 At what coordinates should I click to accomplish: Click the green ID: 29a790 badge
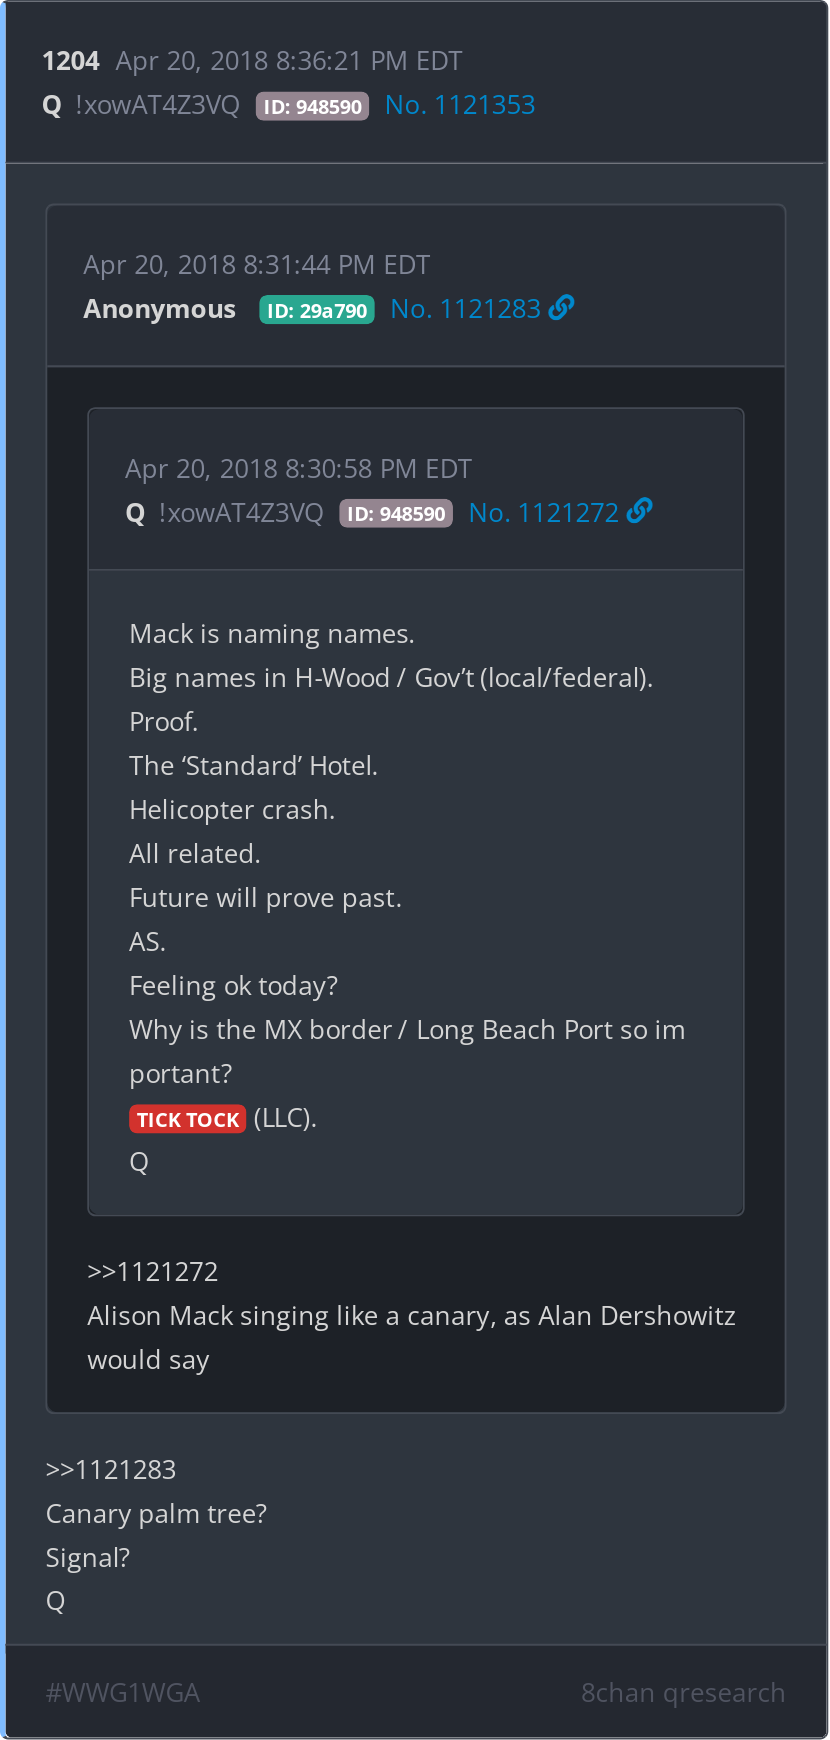tap(317, 310)
